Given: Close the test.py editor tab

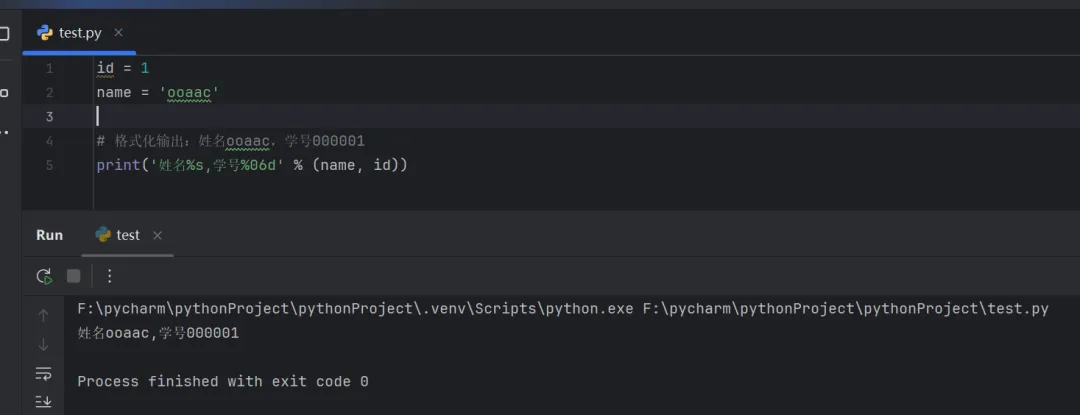Looking at the screenshot, I should pyautogui.click(x=118, y=33).
